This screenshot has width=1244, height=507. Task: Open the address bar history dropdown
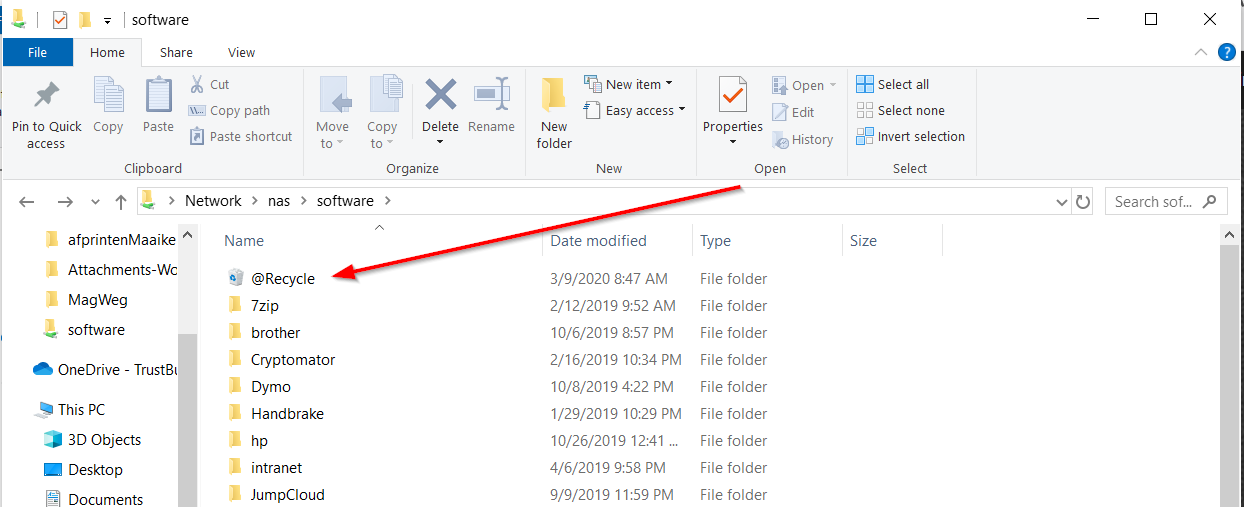pyautogui.click(x=1062, y=202)
